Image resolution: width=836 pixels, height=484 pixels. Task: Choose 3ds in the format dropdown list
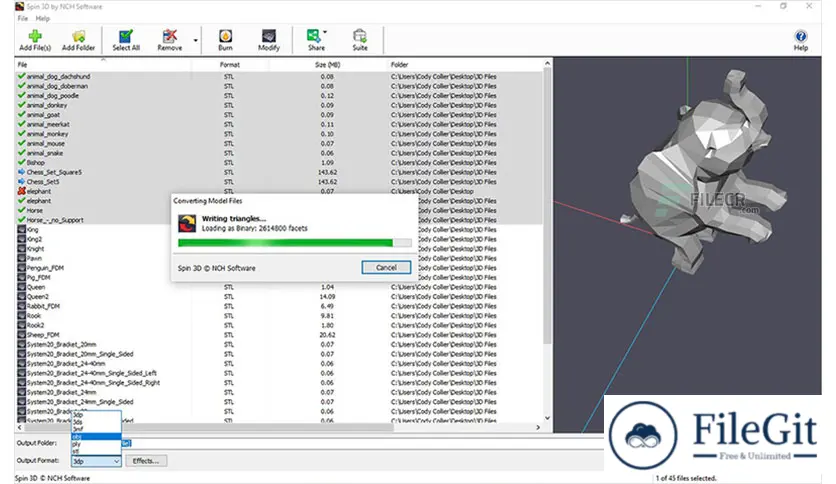(96, 422)
